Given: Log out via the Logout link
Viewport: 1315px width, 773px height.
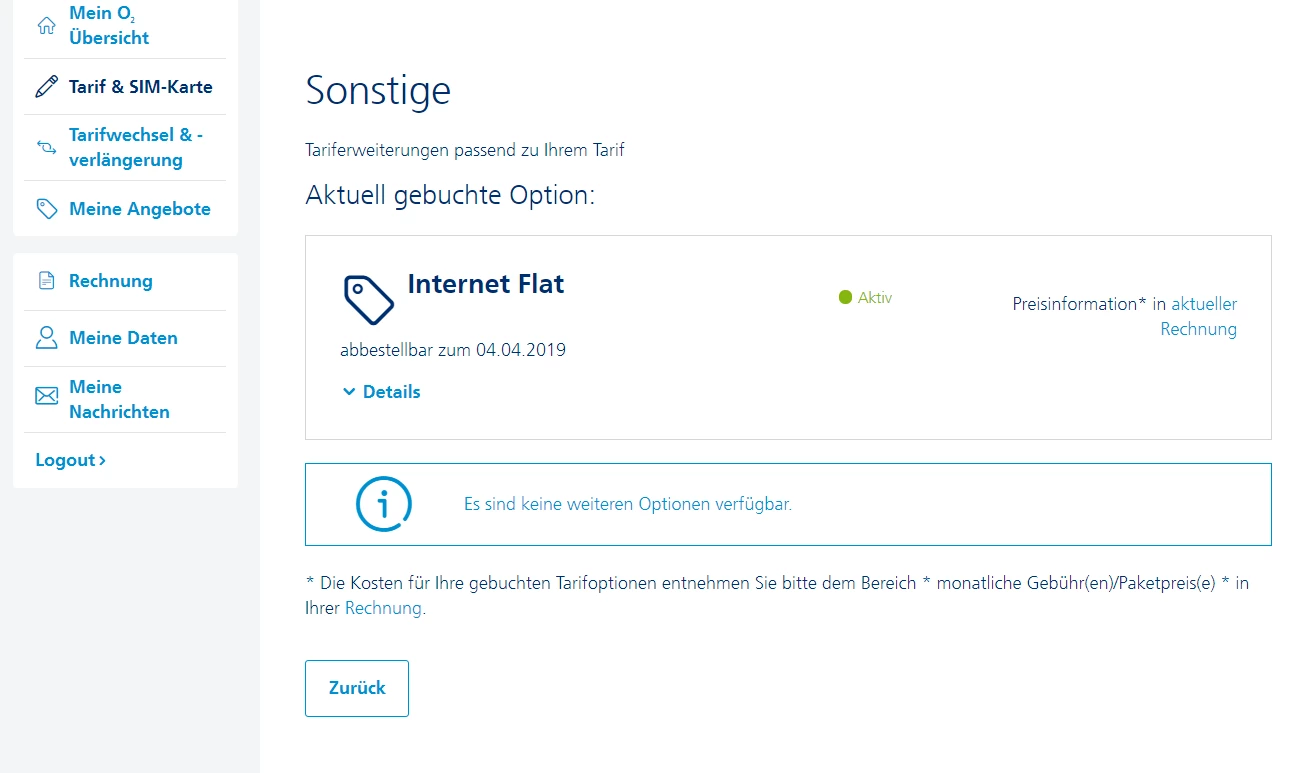Looking at the screenshot, I should tap(70, 460).
